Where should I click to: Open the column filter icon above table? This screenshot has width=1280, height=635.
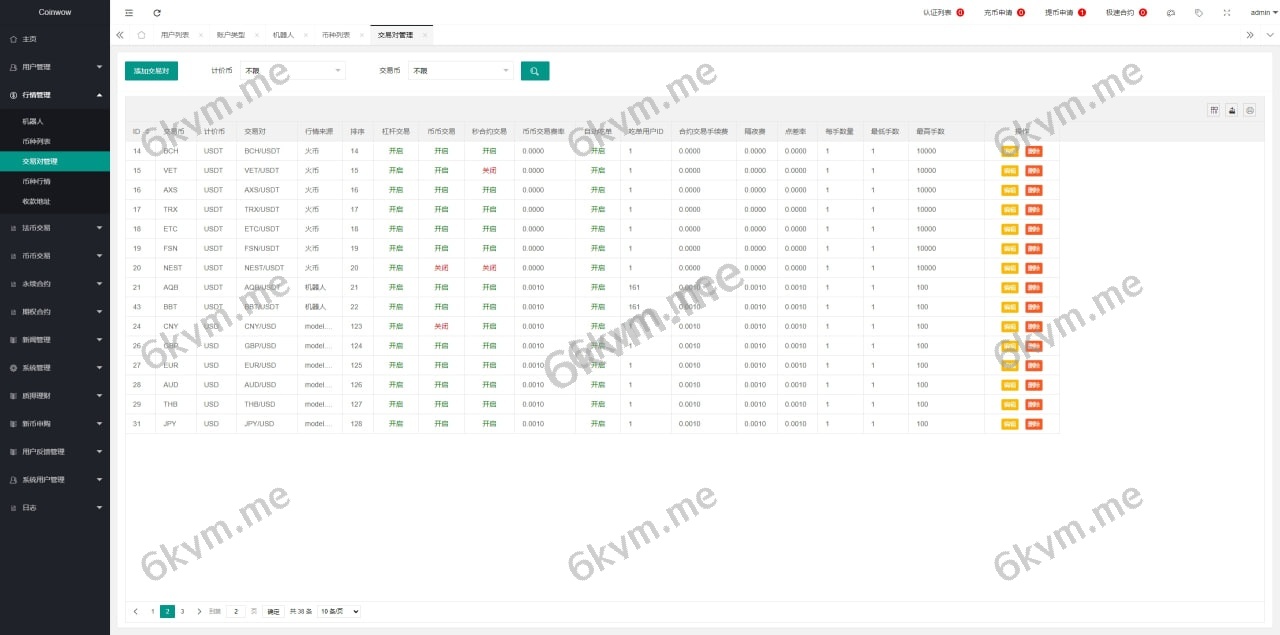[x=1214, y=110]
